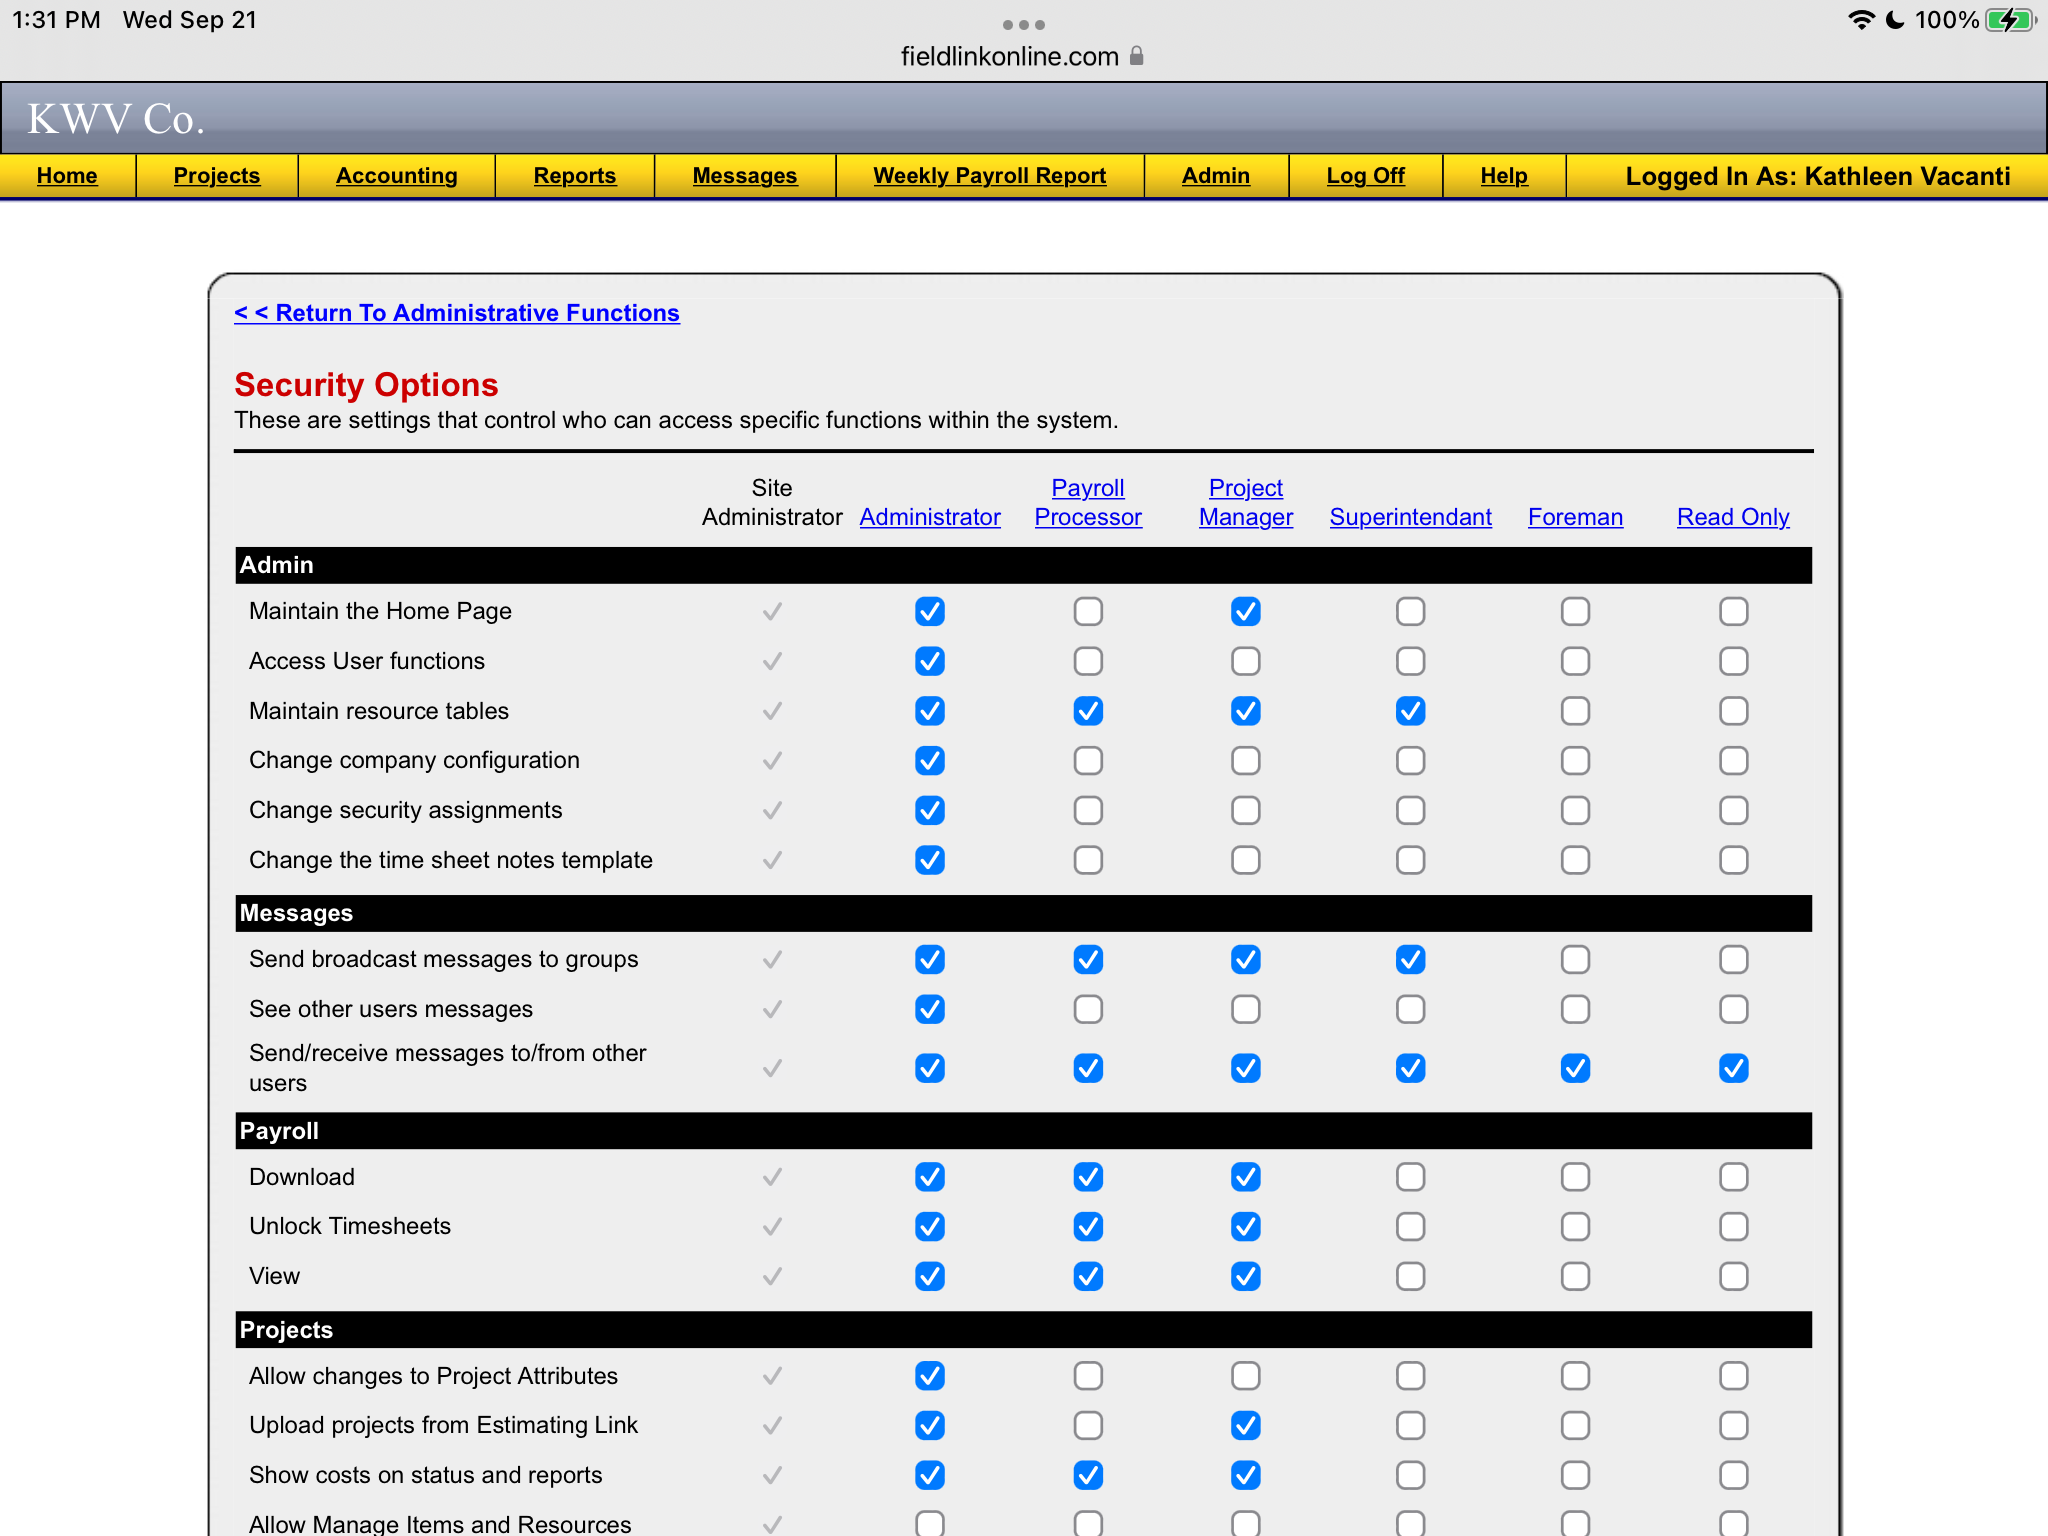
Task: Click the Help navigation icon
Action: click(1503, 176)
